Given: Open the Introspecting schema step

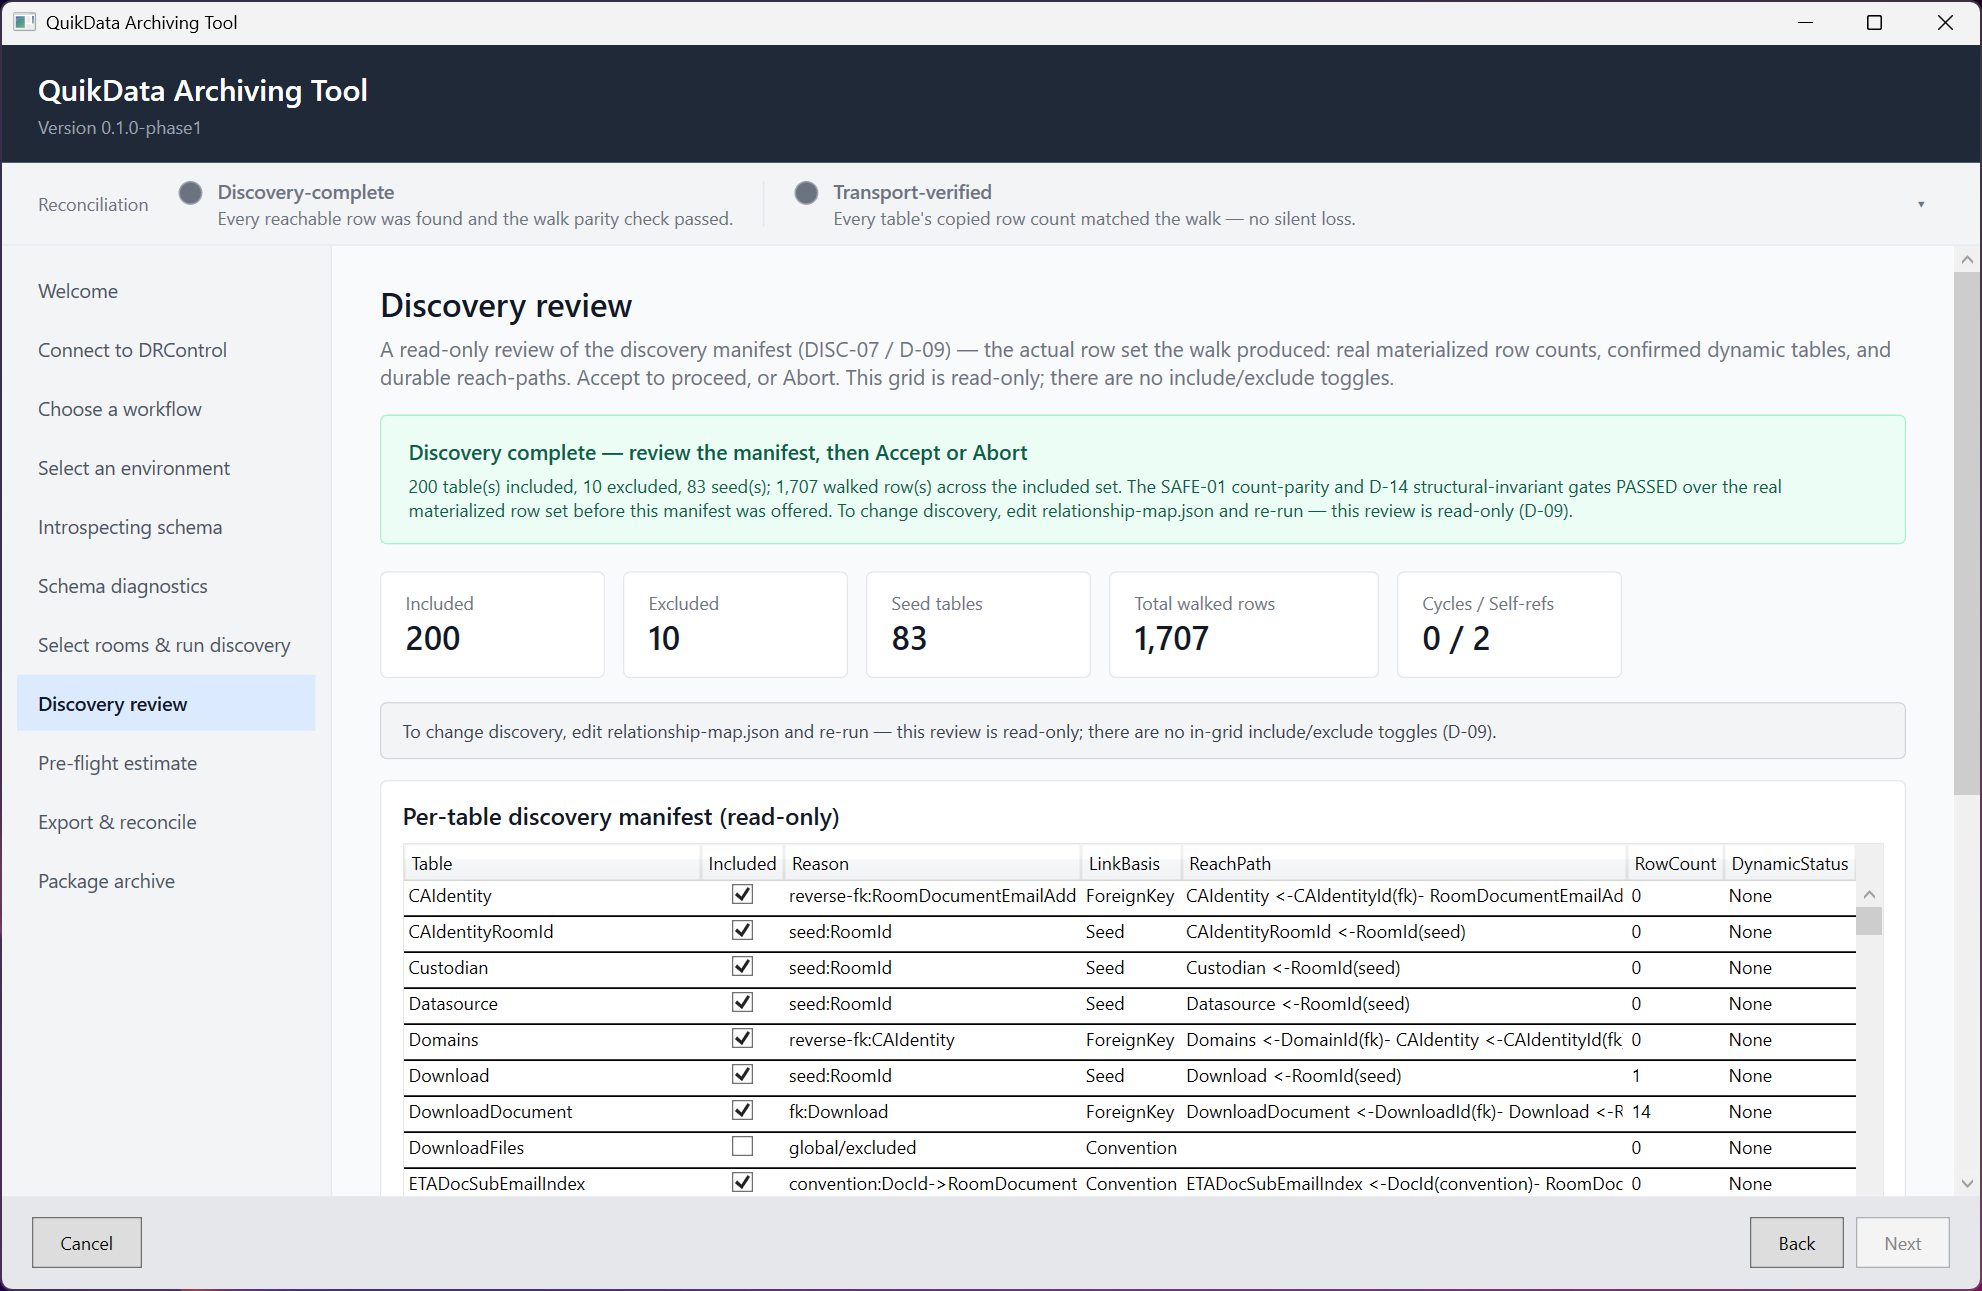Looking at the screenshot, I should pos(166,527).
